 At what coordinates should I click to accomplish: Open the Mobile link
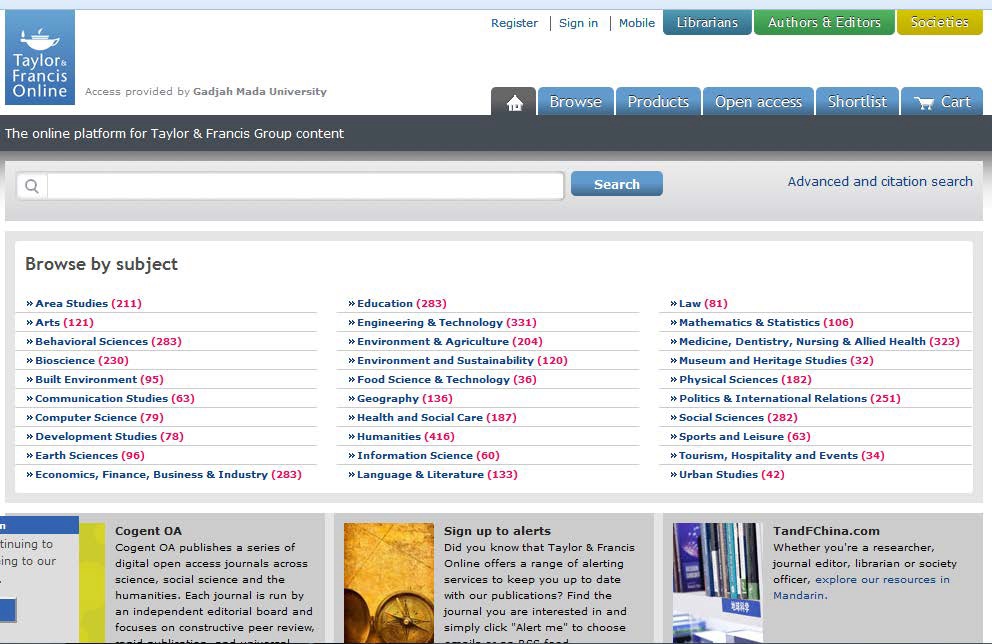(636, 23)
